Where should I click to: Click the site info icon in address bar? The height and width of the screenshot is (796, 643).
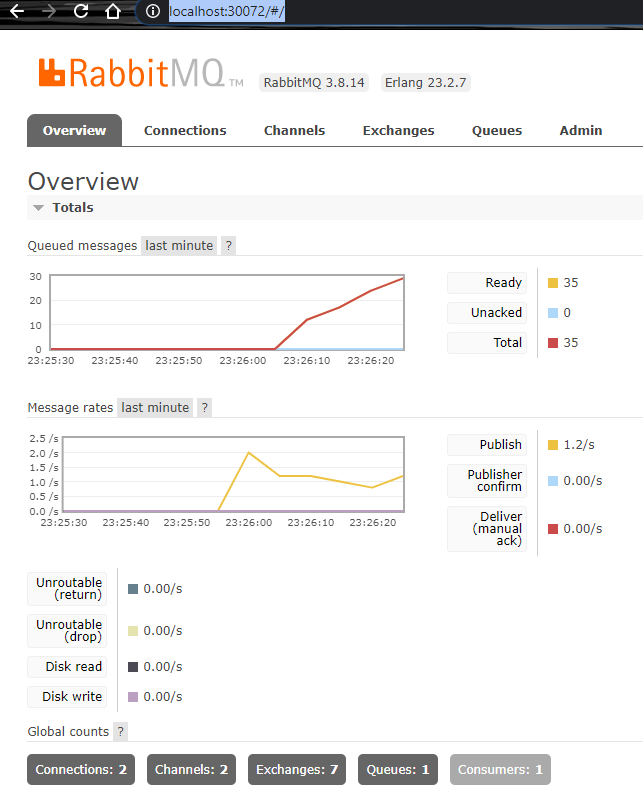tap(152, 11)
